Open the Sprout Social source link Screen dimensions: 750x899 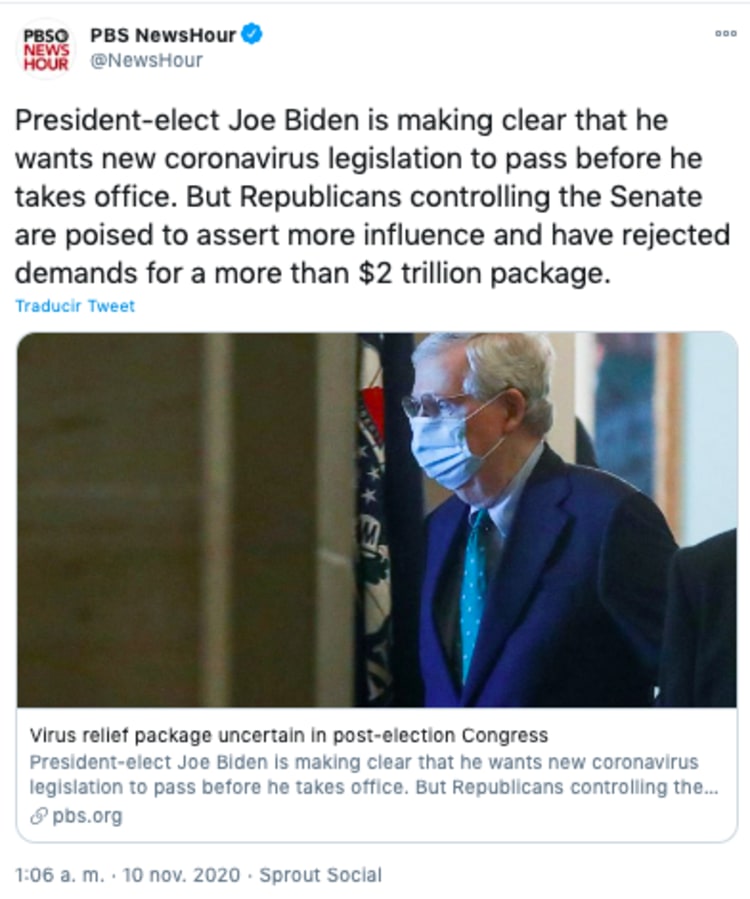[x=320, y=875]
